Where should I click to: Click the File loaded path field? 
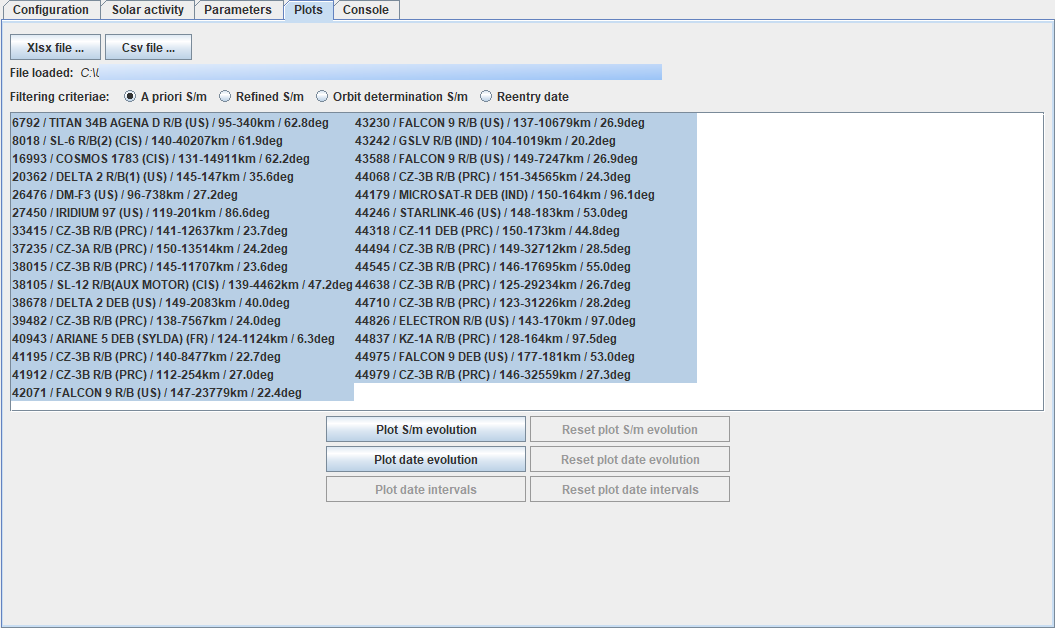tap(380, 72)
